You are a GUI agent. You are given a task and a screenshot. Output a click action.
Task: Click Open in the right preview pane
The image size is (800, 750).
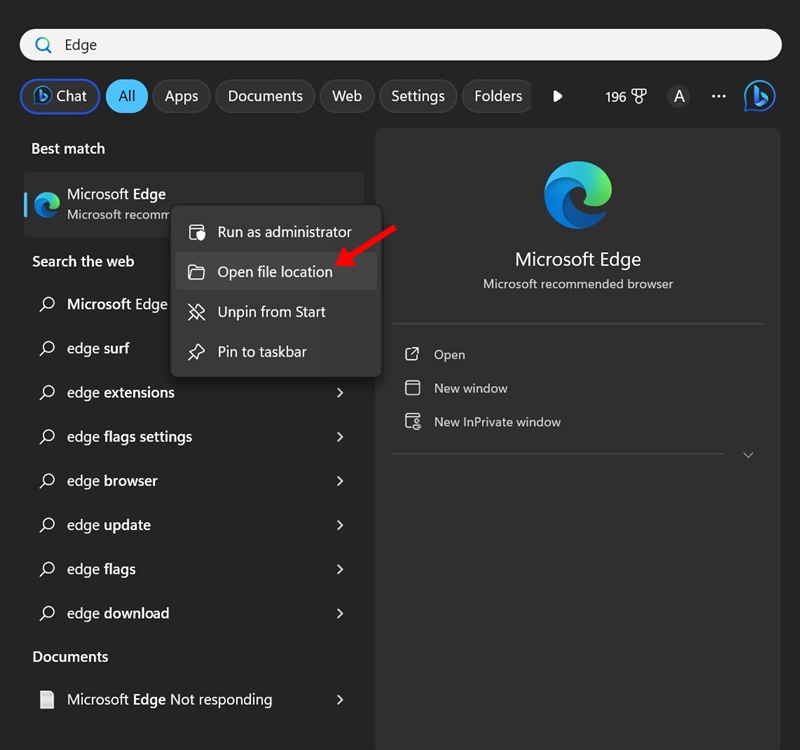(449, 355)
